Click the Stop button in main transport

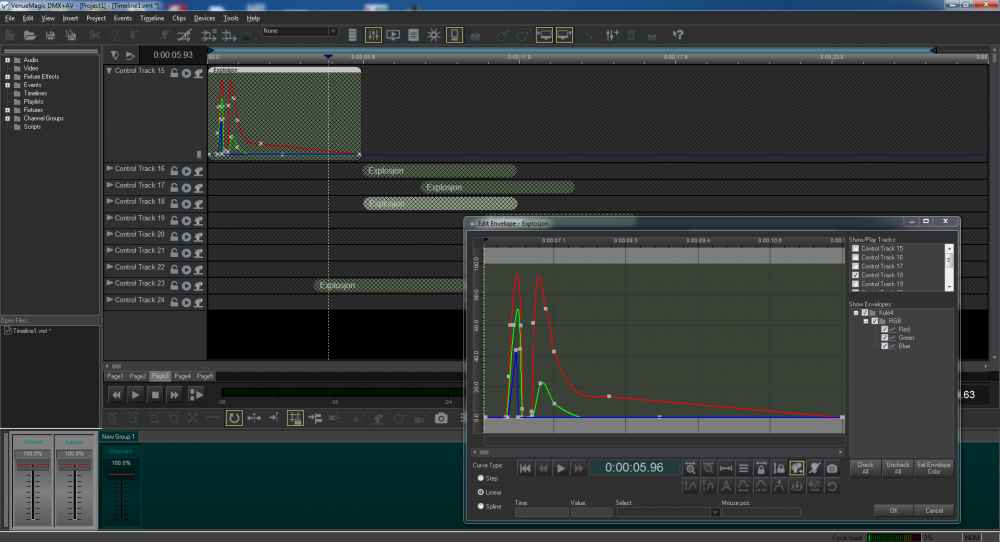[x=155, y=395]
